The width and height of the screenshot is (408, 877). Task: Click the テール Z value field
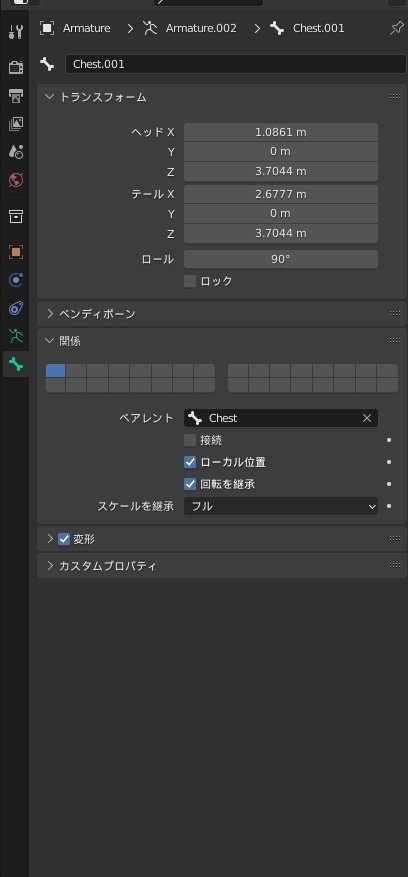280,233
